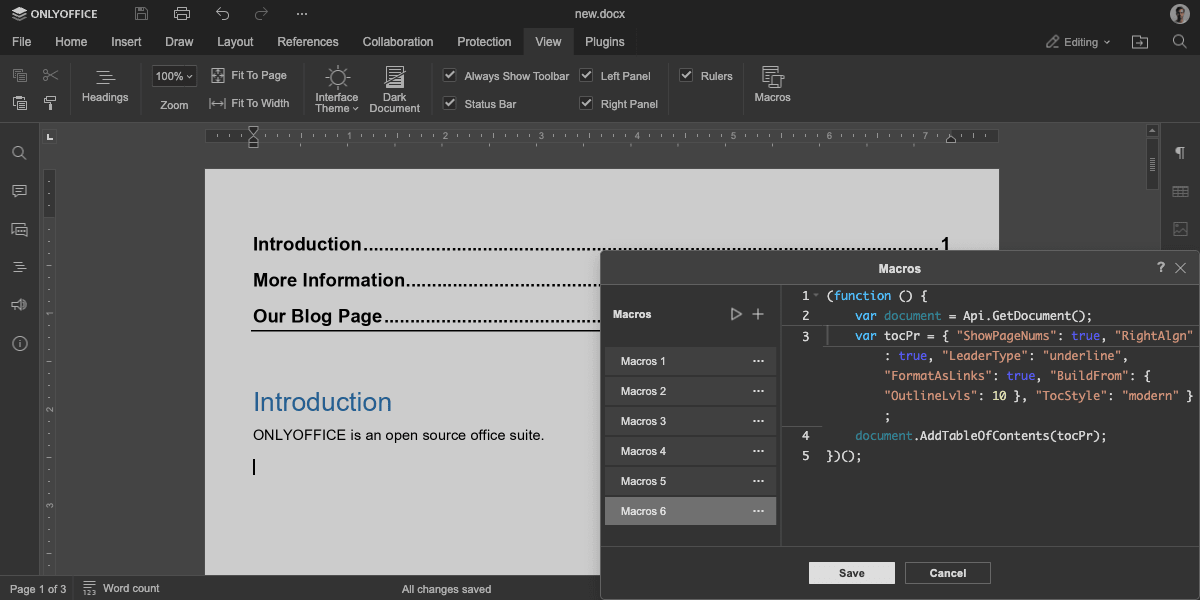Screen dimensions: 1200x600
Task: Click the Print icon in title bar
Action: click(x=181, y=14)
